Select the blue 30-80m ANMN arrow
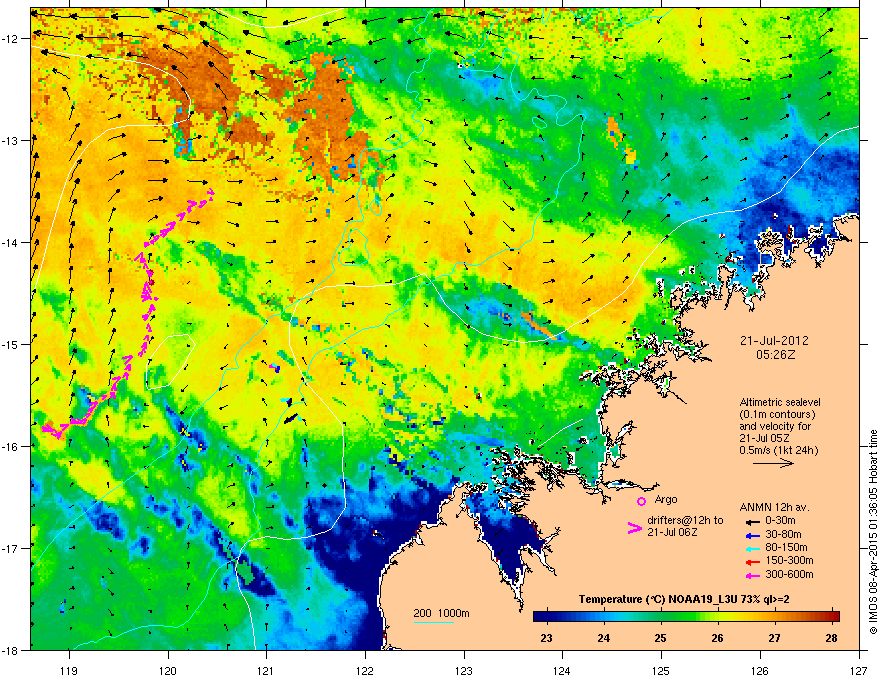The width and height of the screenshot is (880, 680). [754, 535]
